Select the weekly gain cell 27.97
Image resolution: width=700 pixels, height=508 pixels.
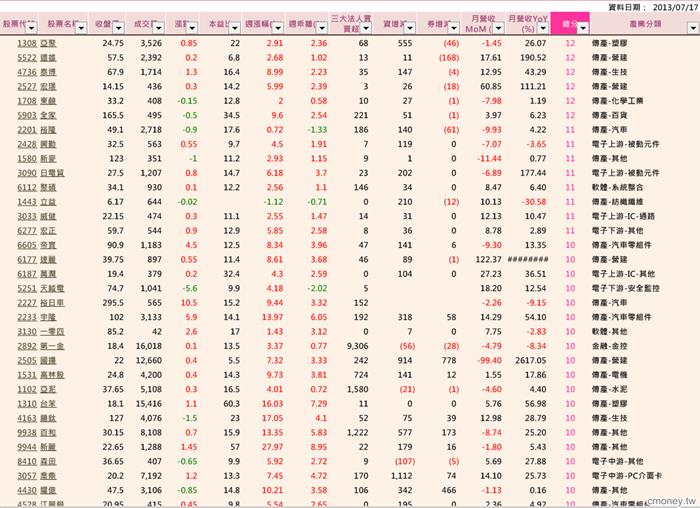coord(273,447)
